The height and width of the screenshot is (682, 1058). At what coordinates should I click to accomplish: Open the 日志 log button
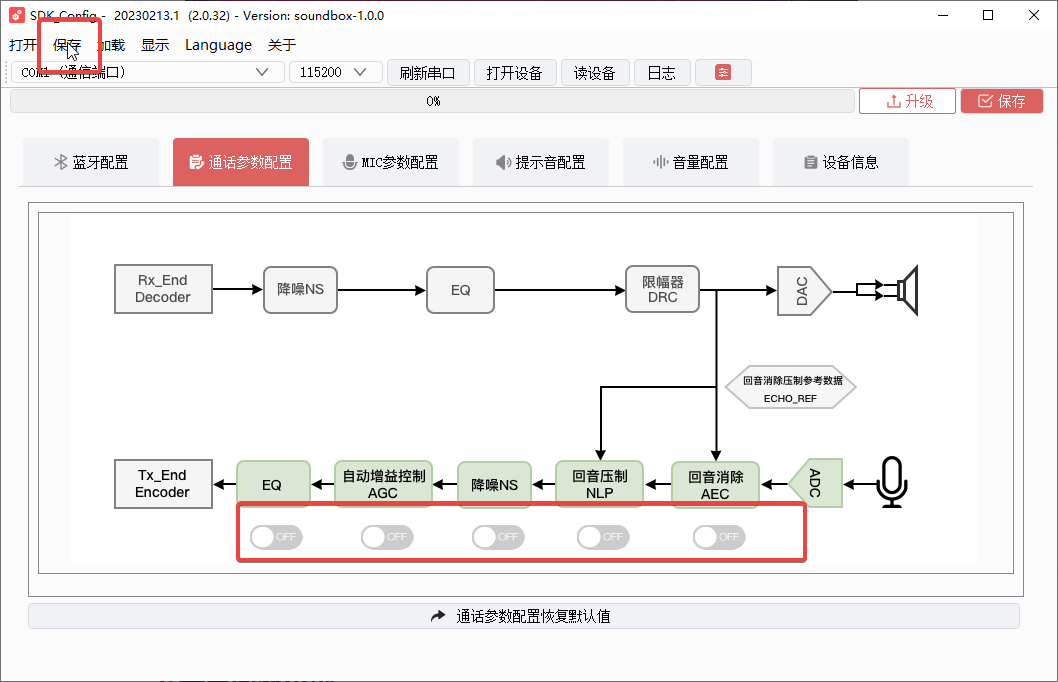click(662, 73)
